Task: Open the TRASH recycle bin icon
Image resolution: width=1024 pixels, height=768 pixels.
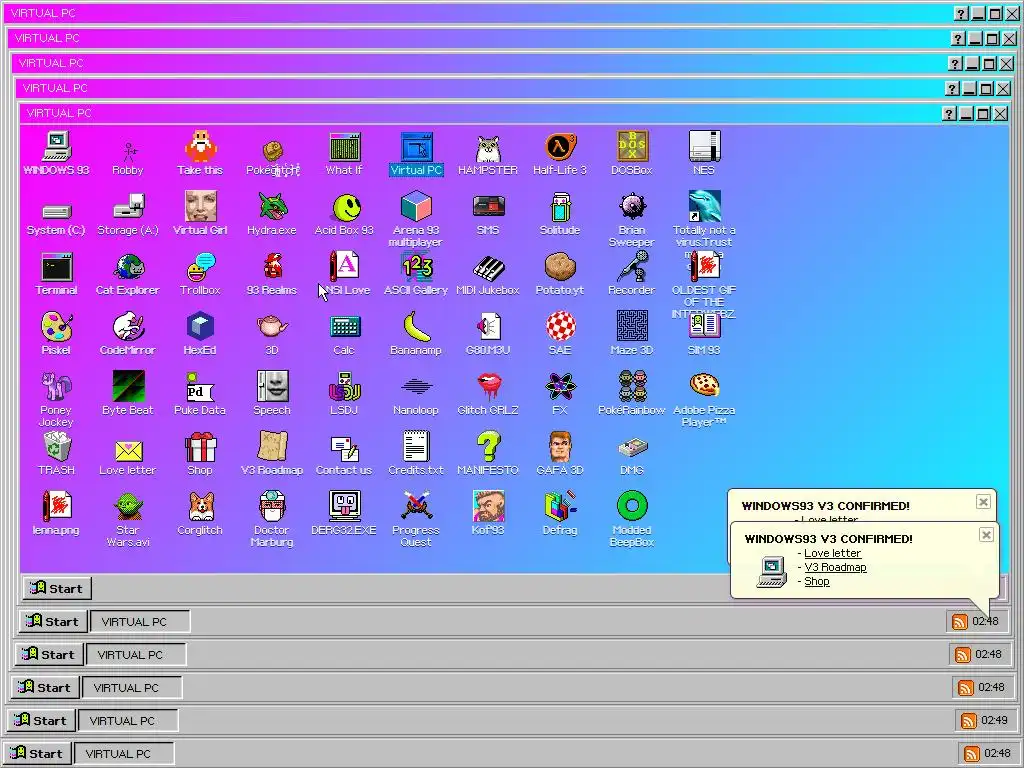Action: (56, 455)
